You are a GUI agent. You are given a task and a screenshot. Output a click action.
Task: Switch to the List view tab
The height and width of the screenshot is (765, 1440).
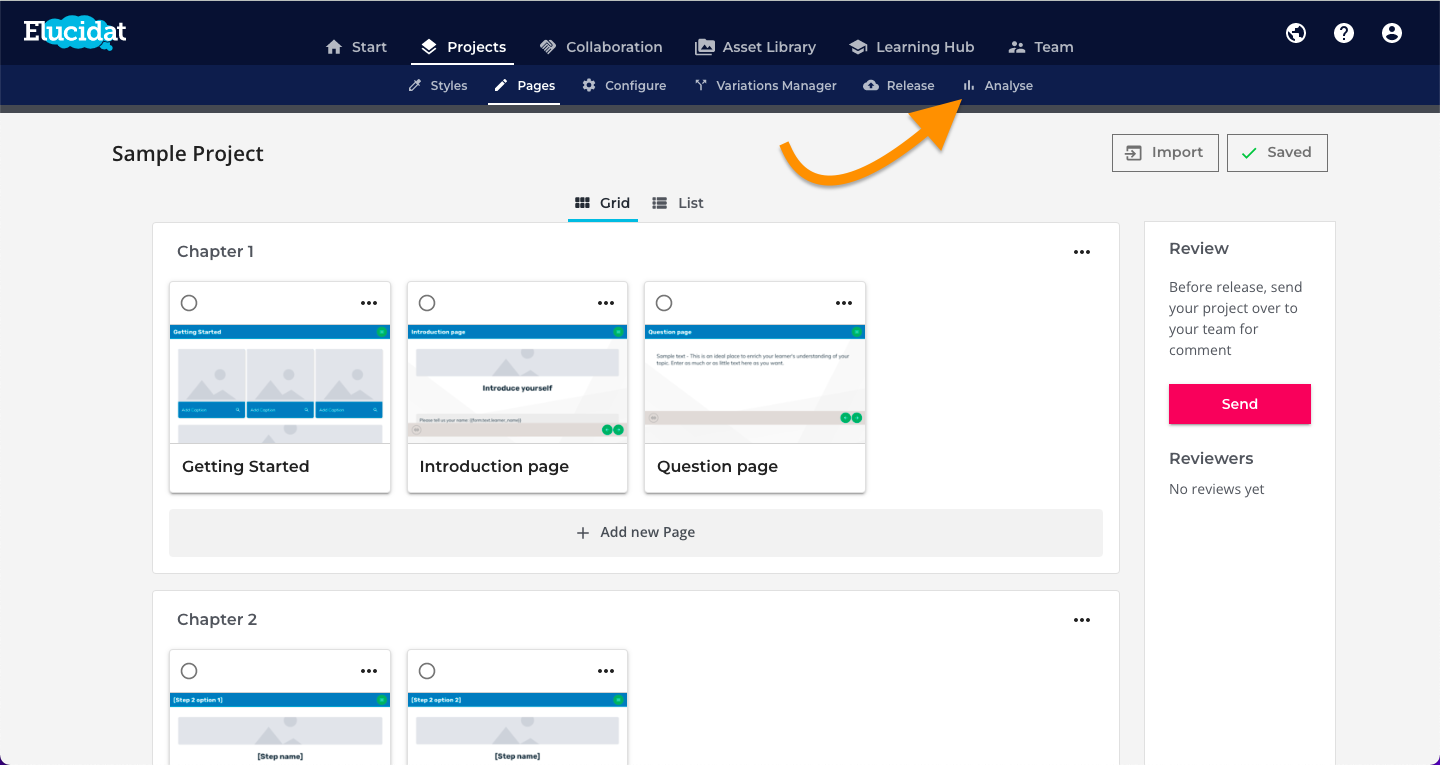[678, 203]
